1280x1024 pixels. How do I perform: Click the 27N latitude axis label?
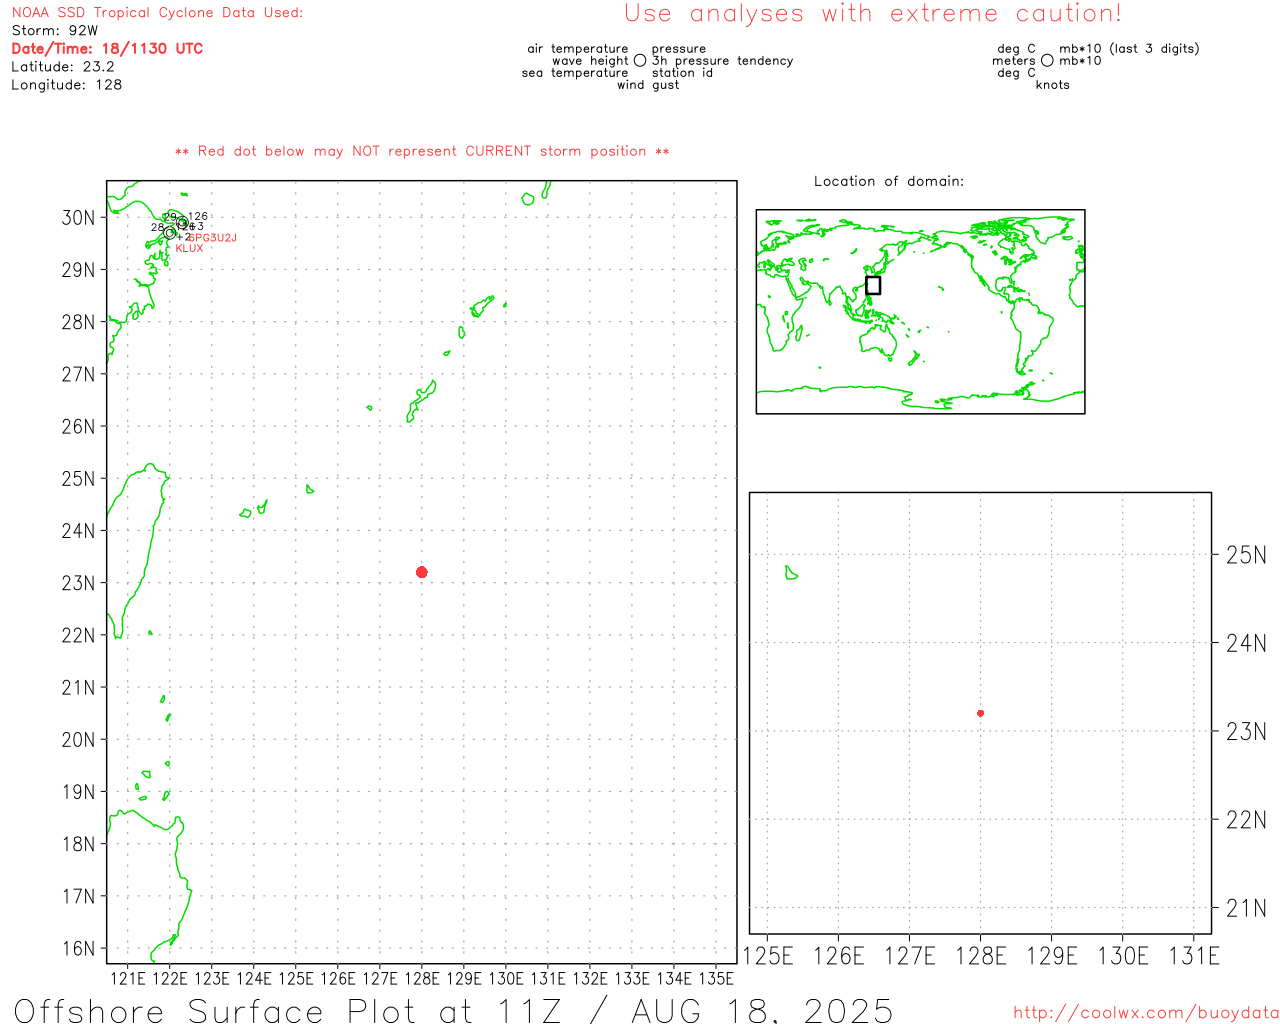[x=78, y=374]
